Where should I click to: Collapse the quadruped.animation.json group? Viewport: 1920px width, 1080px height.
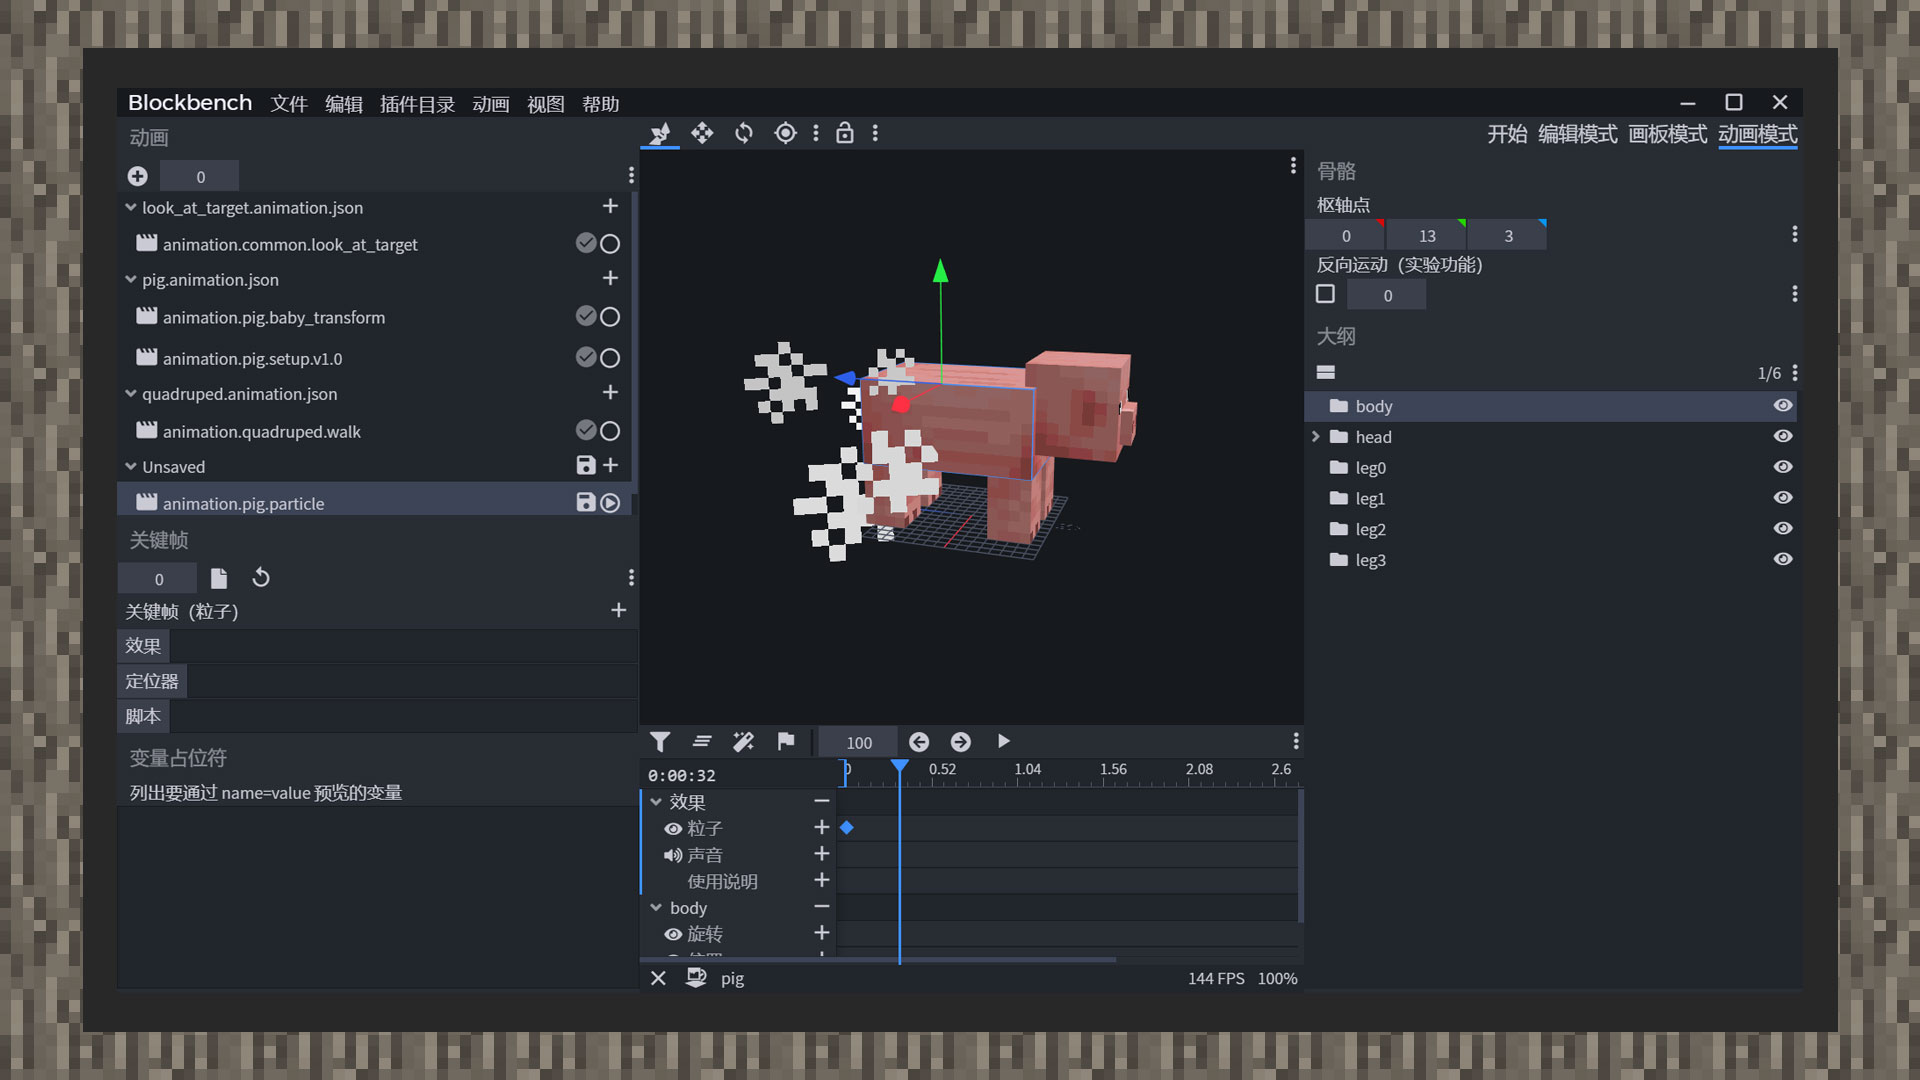pos(131,393)
